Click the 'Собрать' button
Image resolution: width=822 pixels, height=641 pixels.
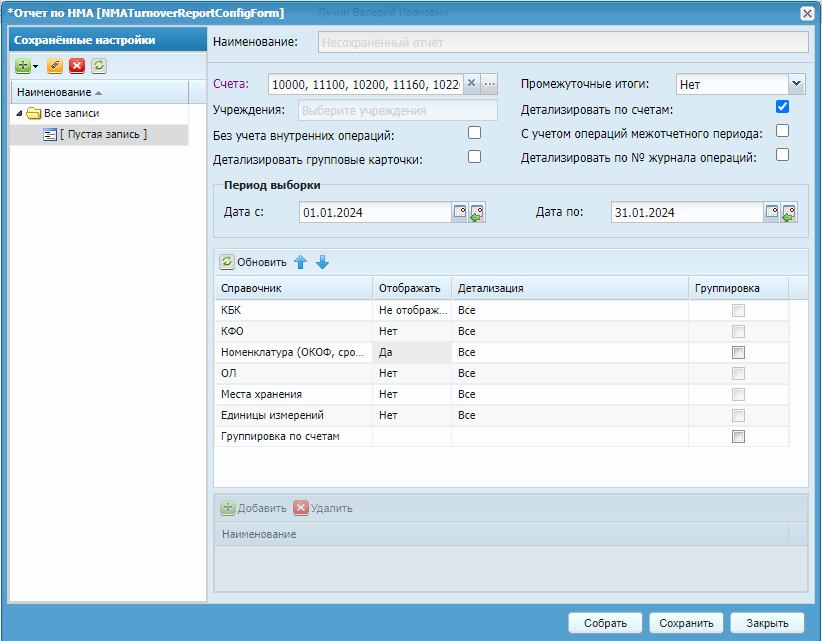(605, 623)
